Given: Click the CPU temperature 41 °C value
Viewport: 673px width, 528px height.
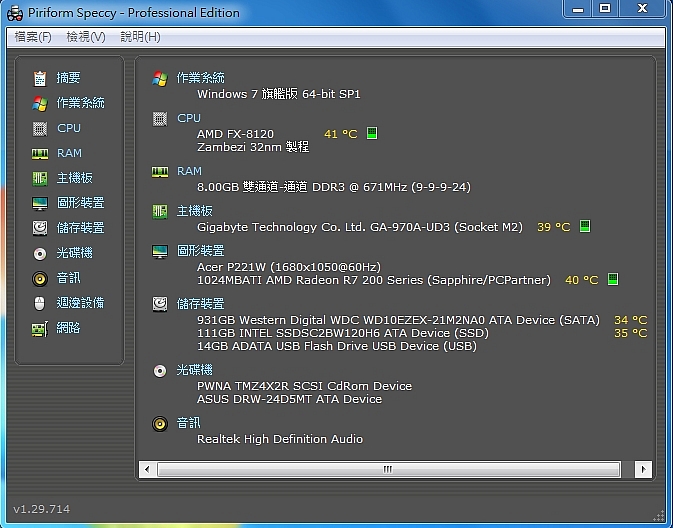Looking at the screenshot, I should (341, 134).
